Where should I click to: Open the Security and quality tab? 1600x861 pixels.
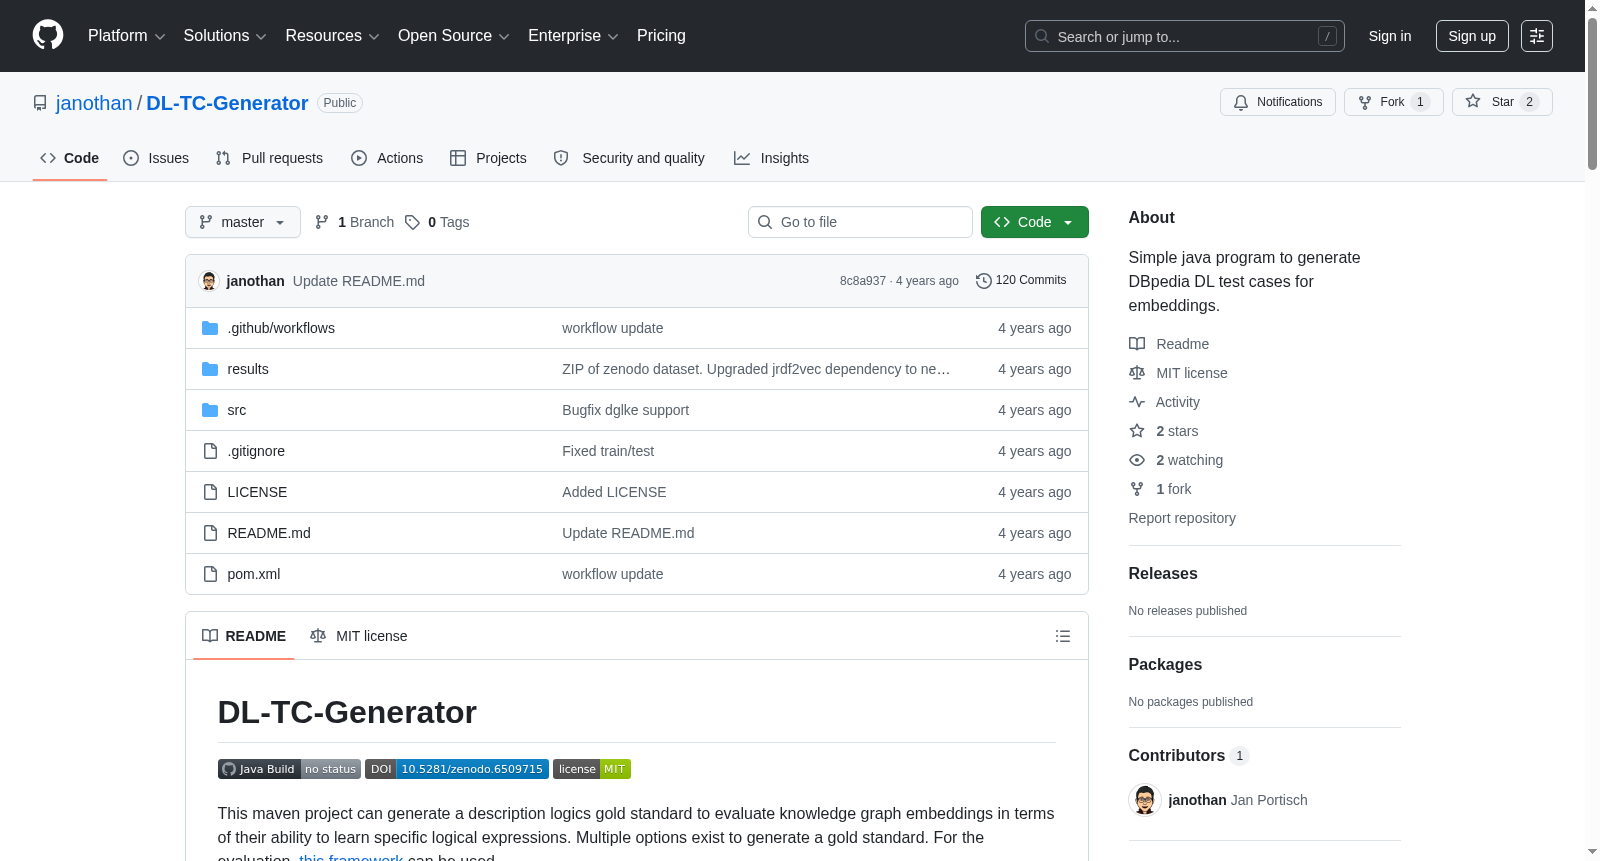pos(629,158)
